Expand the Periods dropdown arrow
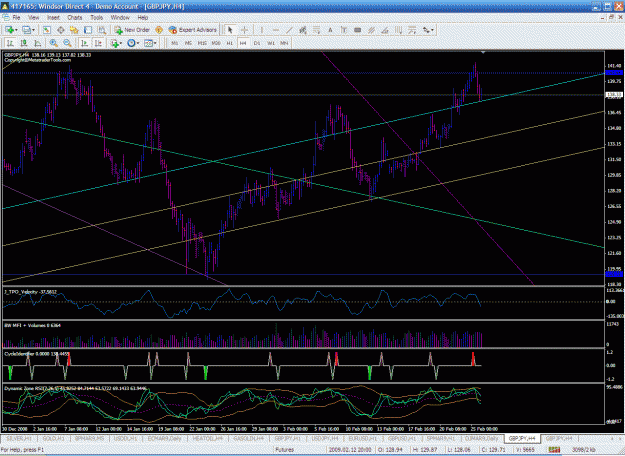This screenshot has width=625, height=456. pyautogui.click(x=138, y=43)
